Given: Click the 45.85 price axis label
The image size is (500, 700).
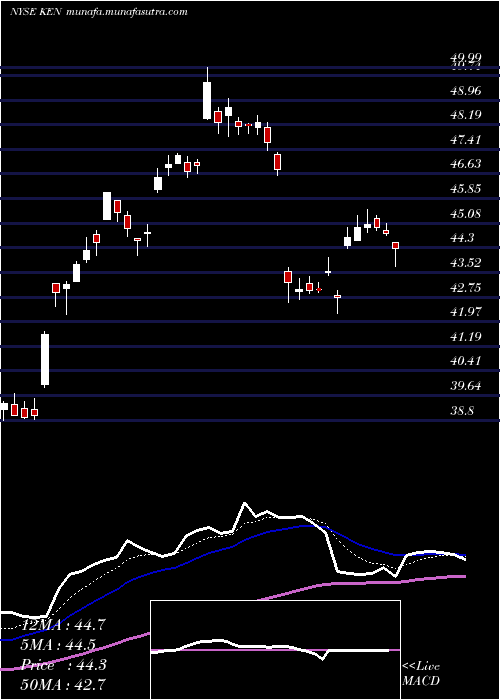Looking at the screenshot, I should [x=465, y=189].
